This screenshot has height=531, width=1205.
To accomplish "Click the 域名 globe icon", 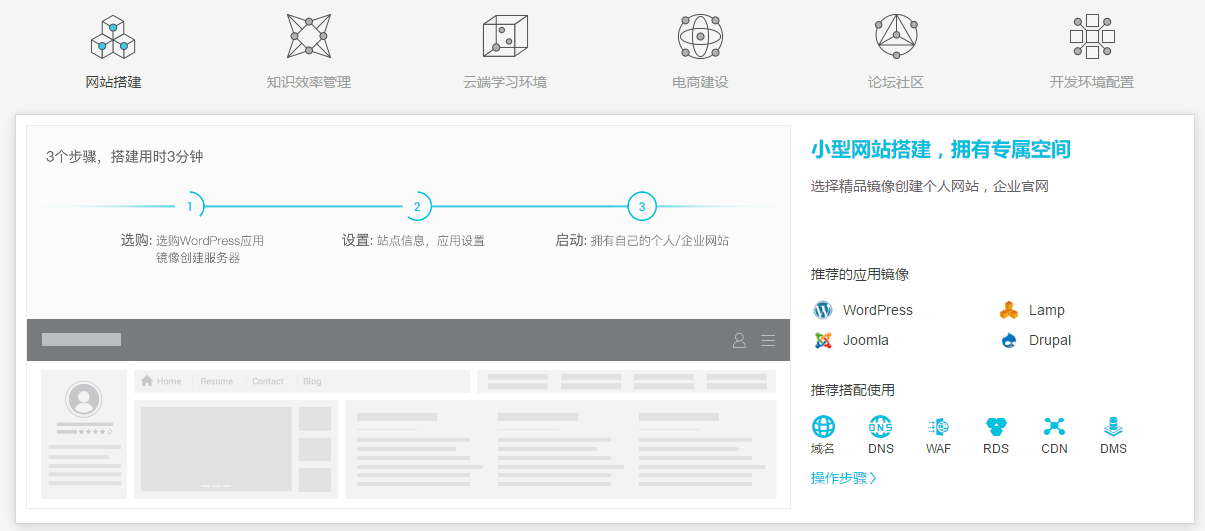I will point(823,427).
